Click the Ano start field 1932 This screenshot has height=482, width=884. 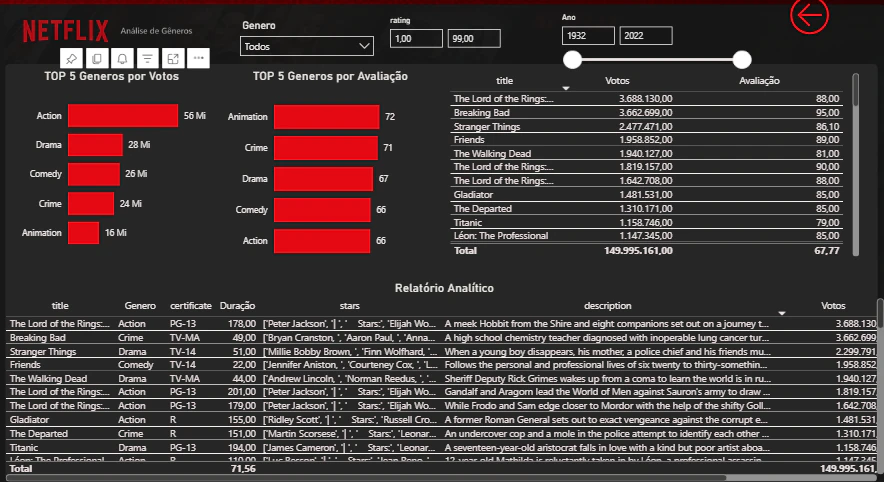coord(588,36)
